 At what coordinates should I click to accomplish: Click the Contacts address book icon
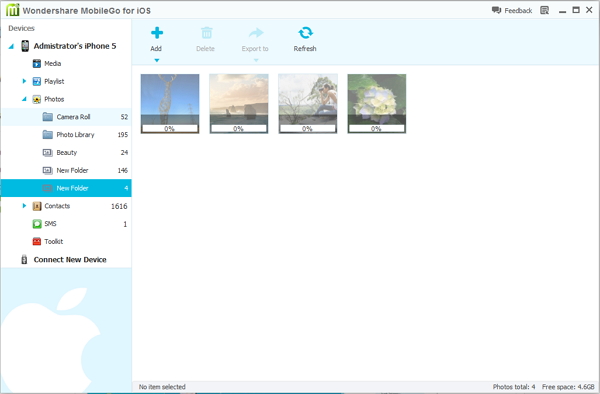(x=37, y=206)
